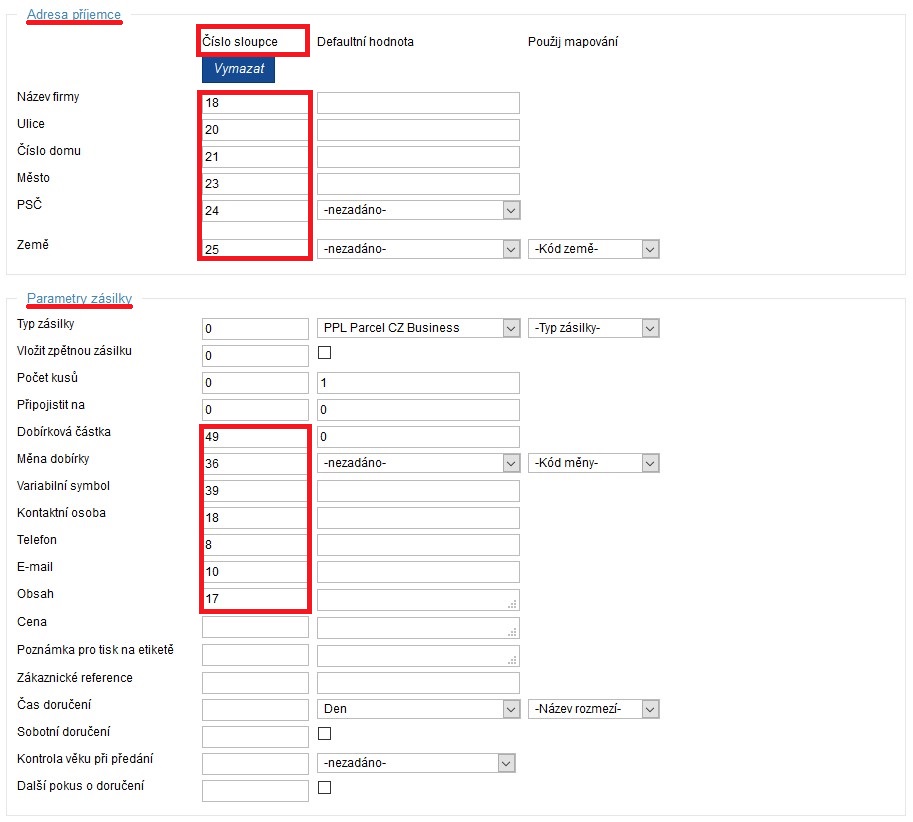913x822 pixels.
Task: Click the Cena column number field
Action: tap(255, 628)
